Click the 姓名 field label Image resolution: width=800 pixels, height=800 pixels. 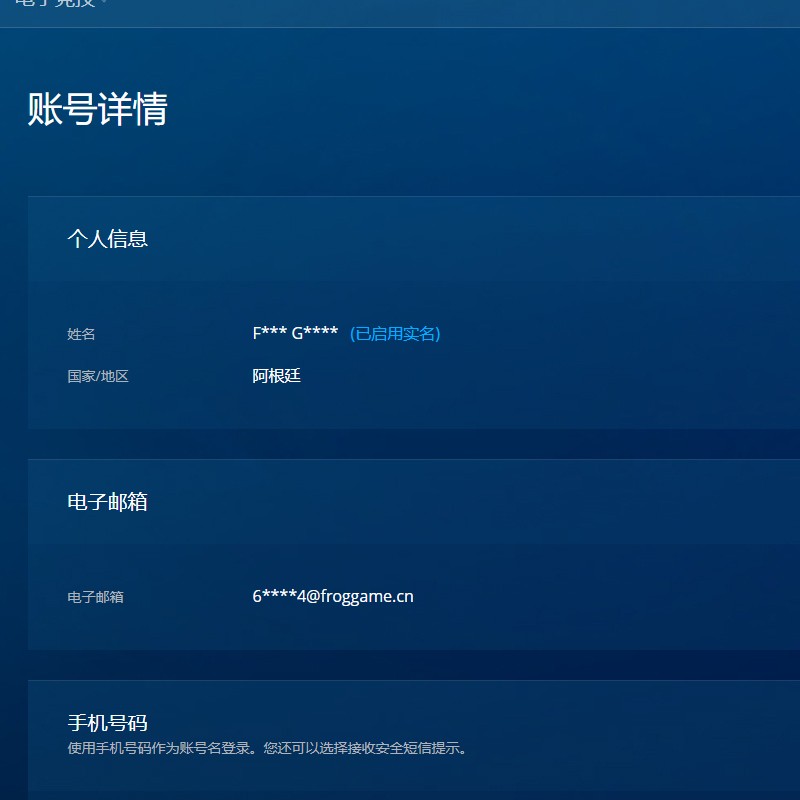pos(81,334)
